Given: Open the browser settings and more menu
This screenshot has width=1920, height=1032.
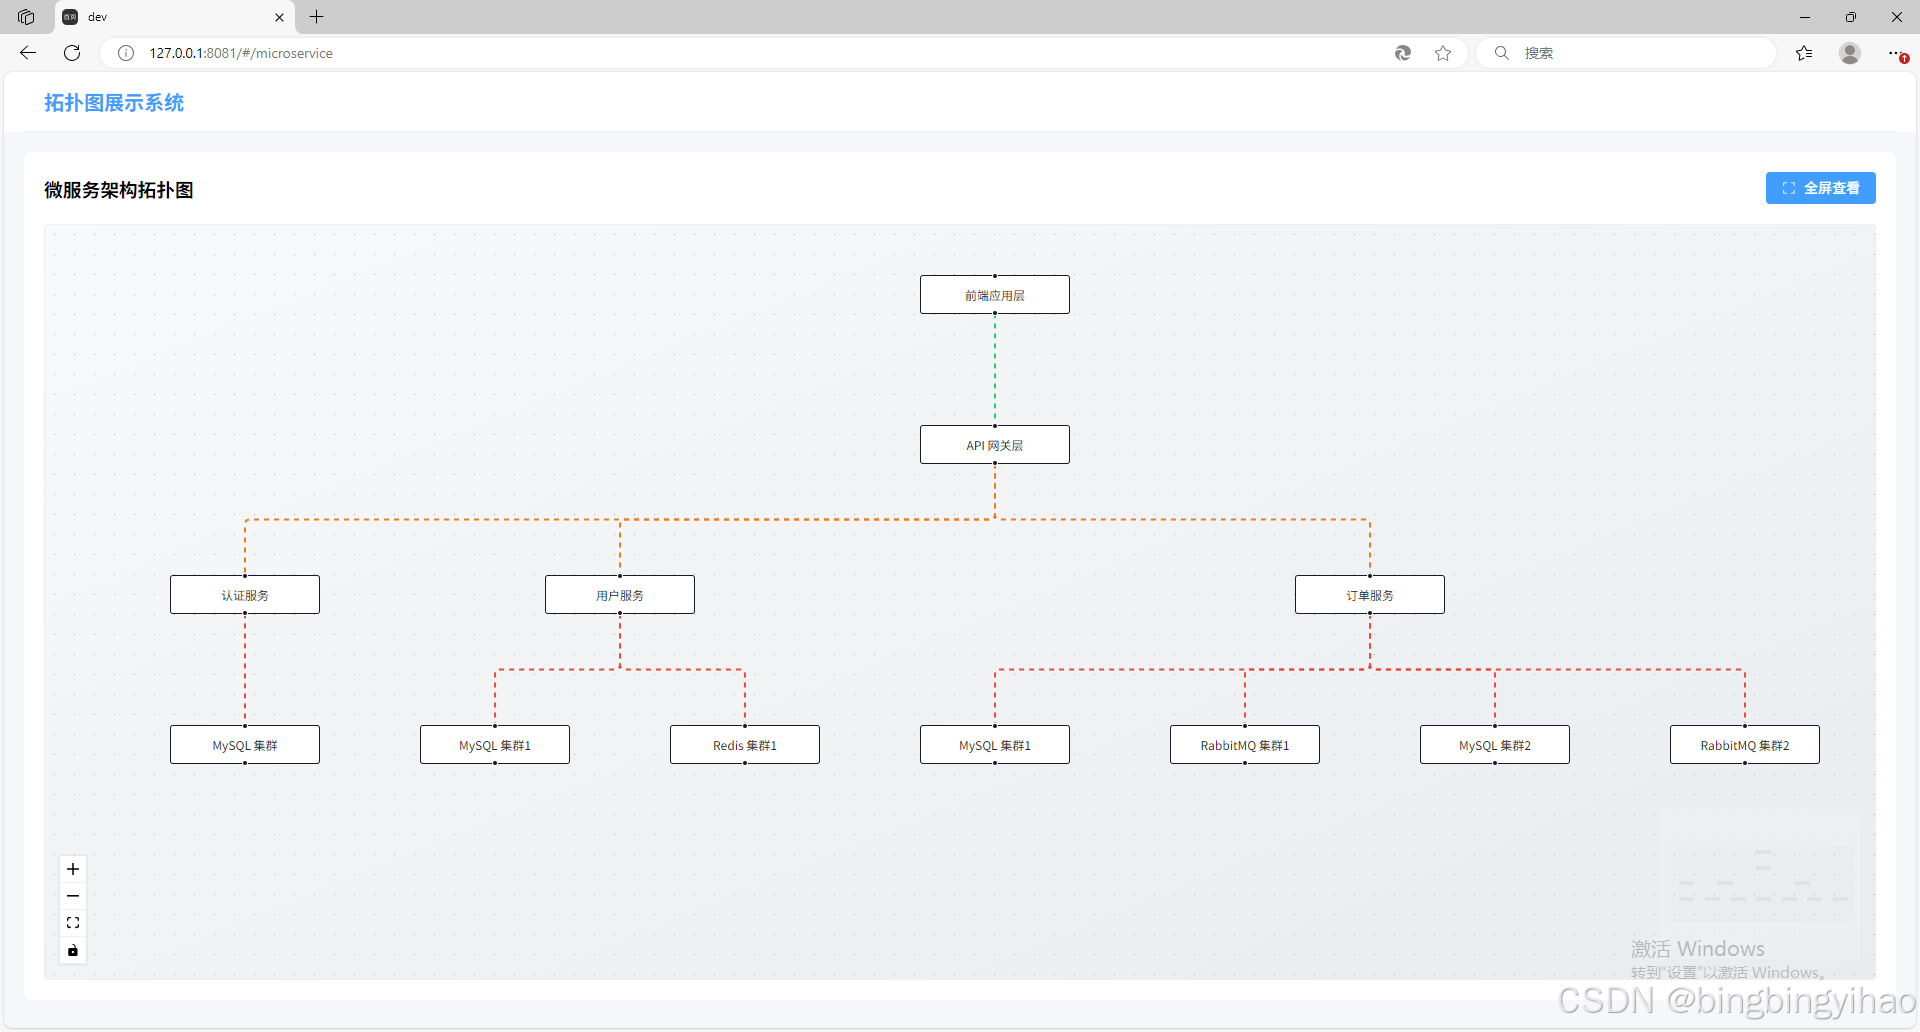Looking at the screenshot, I should [x=1896, y=53].
